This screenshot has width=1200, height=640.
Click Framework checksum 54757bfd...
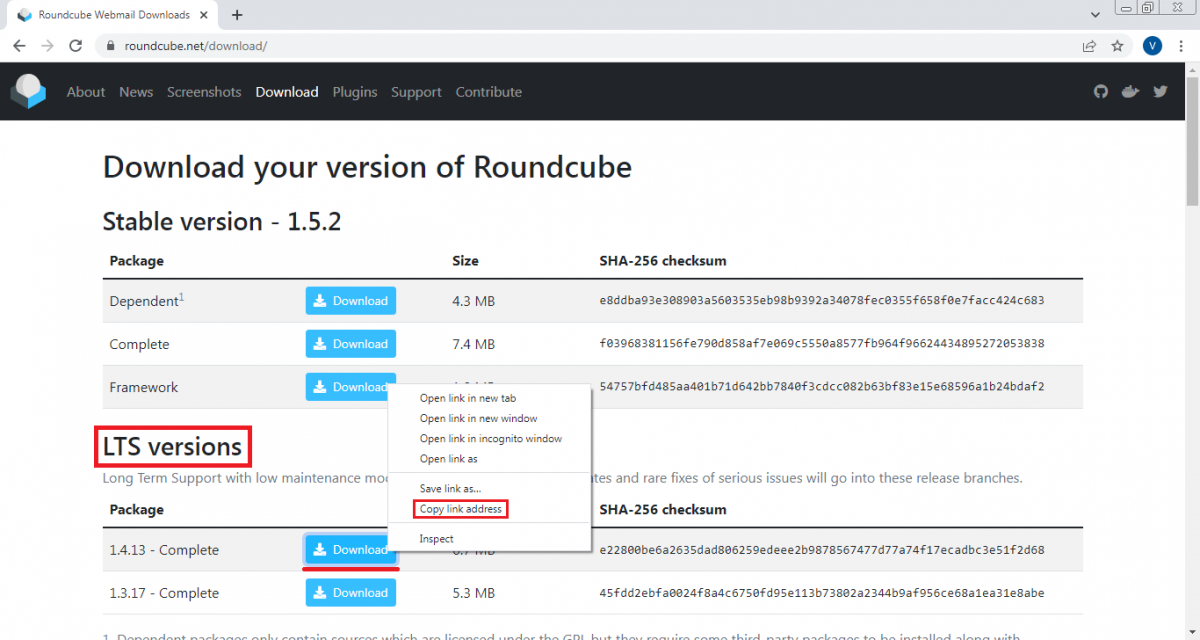[x=822, y=387]
